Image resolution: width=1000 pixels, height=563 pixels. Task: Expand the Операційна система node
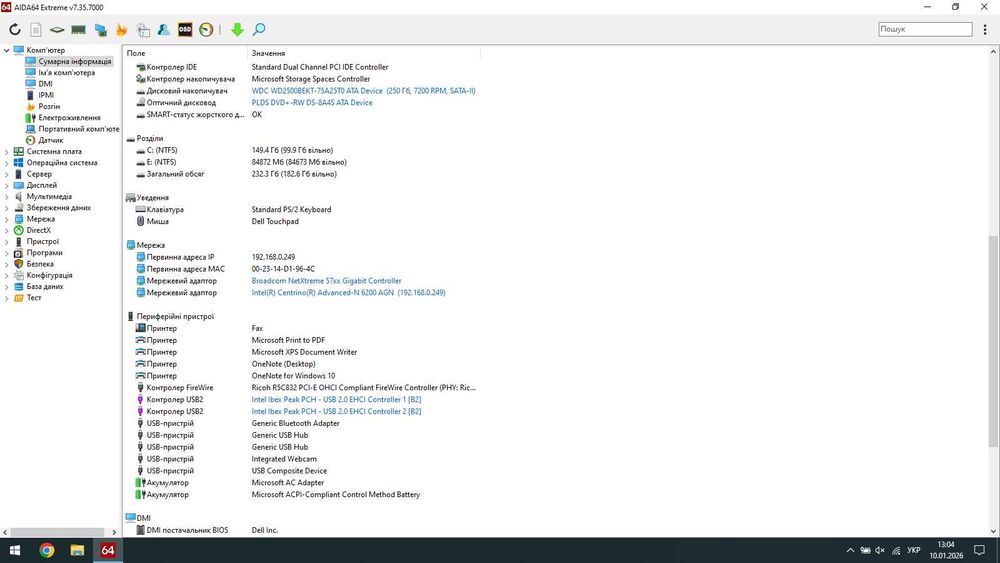pyautogui.click(x=6, y=163)
